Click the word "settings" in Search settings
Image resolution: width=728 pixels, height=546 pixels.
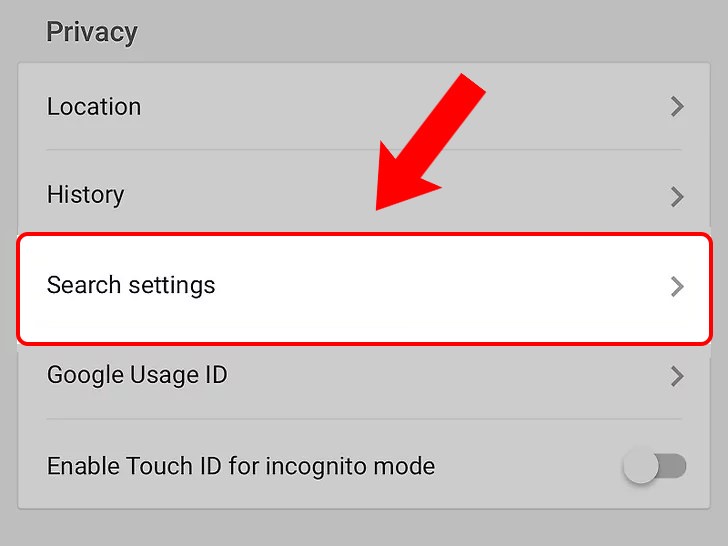point(173,285)
